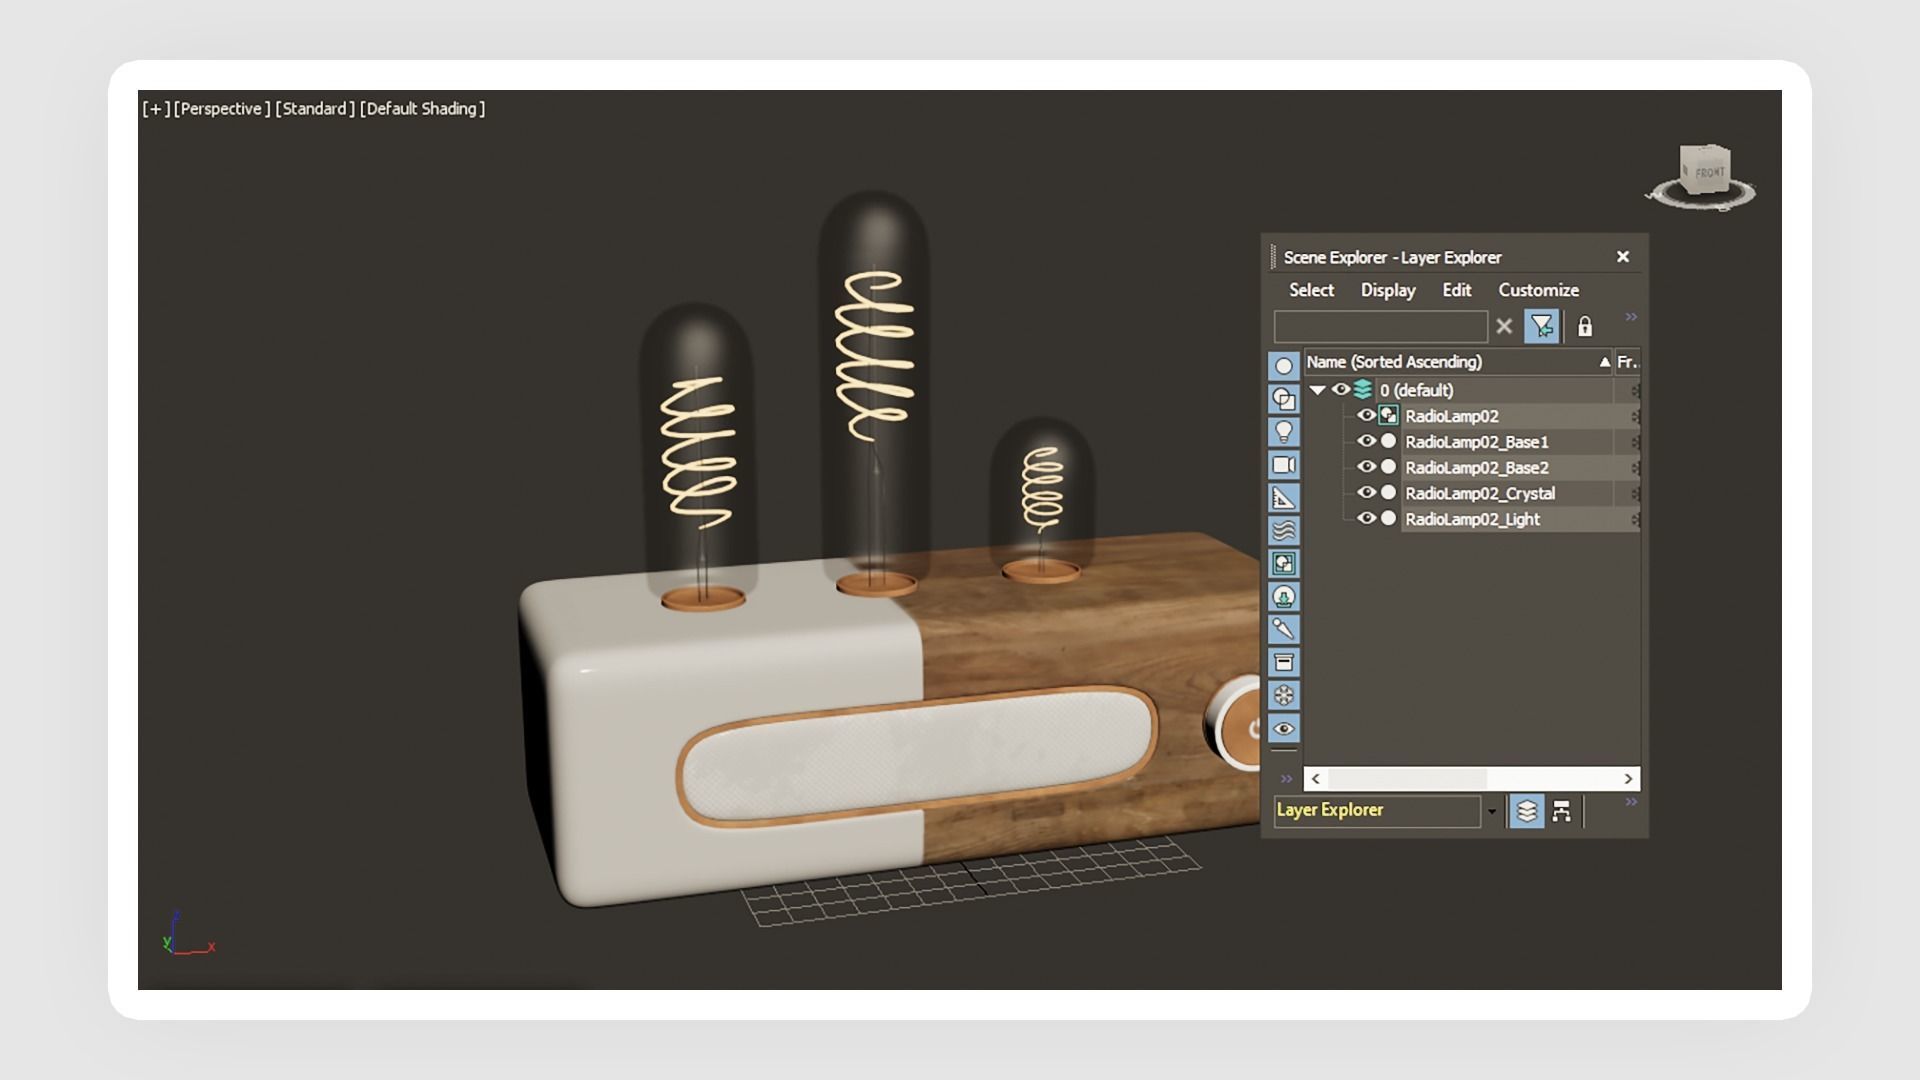1920x1080 pixels.
Task: Toggle the Display Lights filter icon
Action: pos(1284,432)
